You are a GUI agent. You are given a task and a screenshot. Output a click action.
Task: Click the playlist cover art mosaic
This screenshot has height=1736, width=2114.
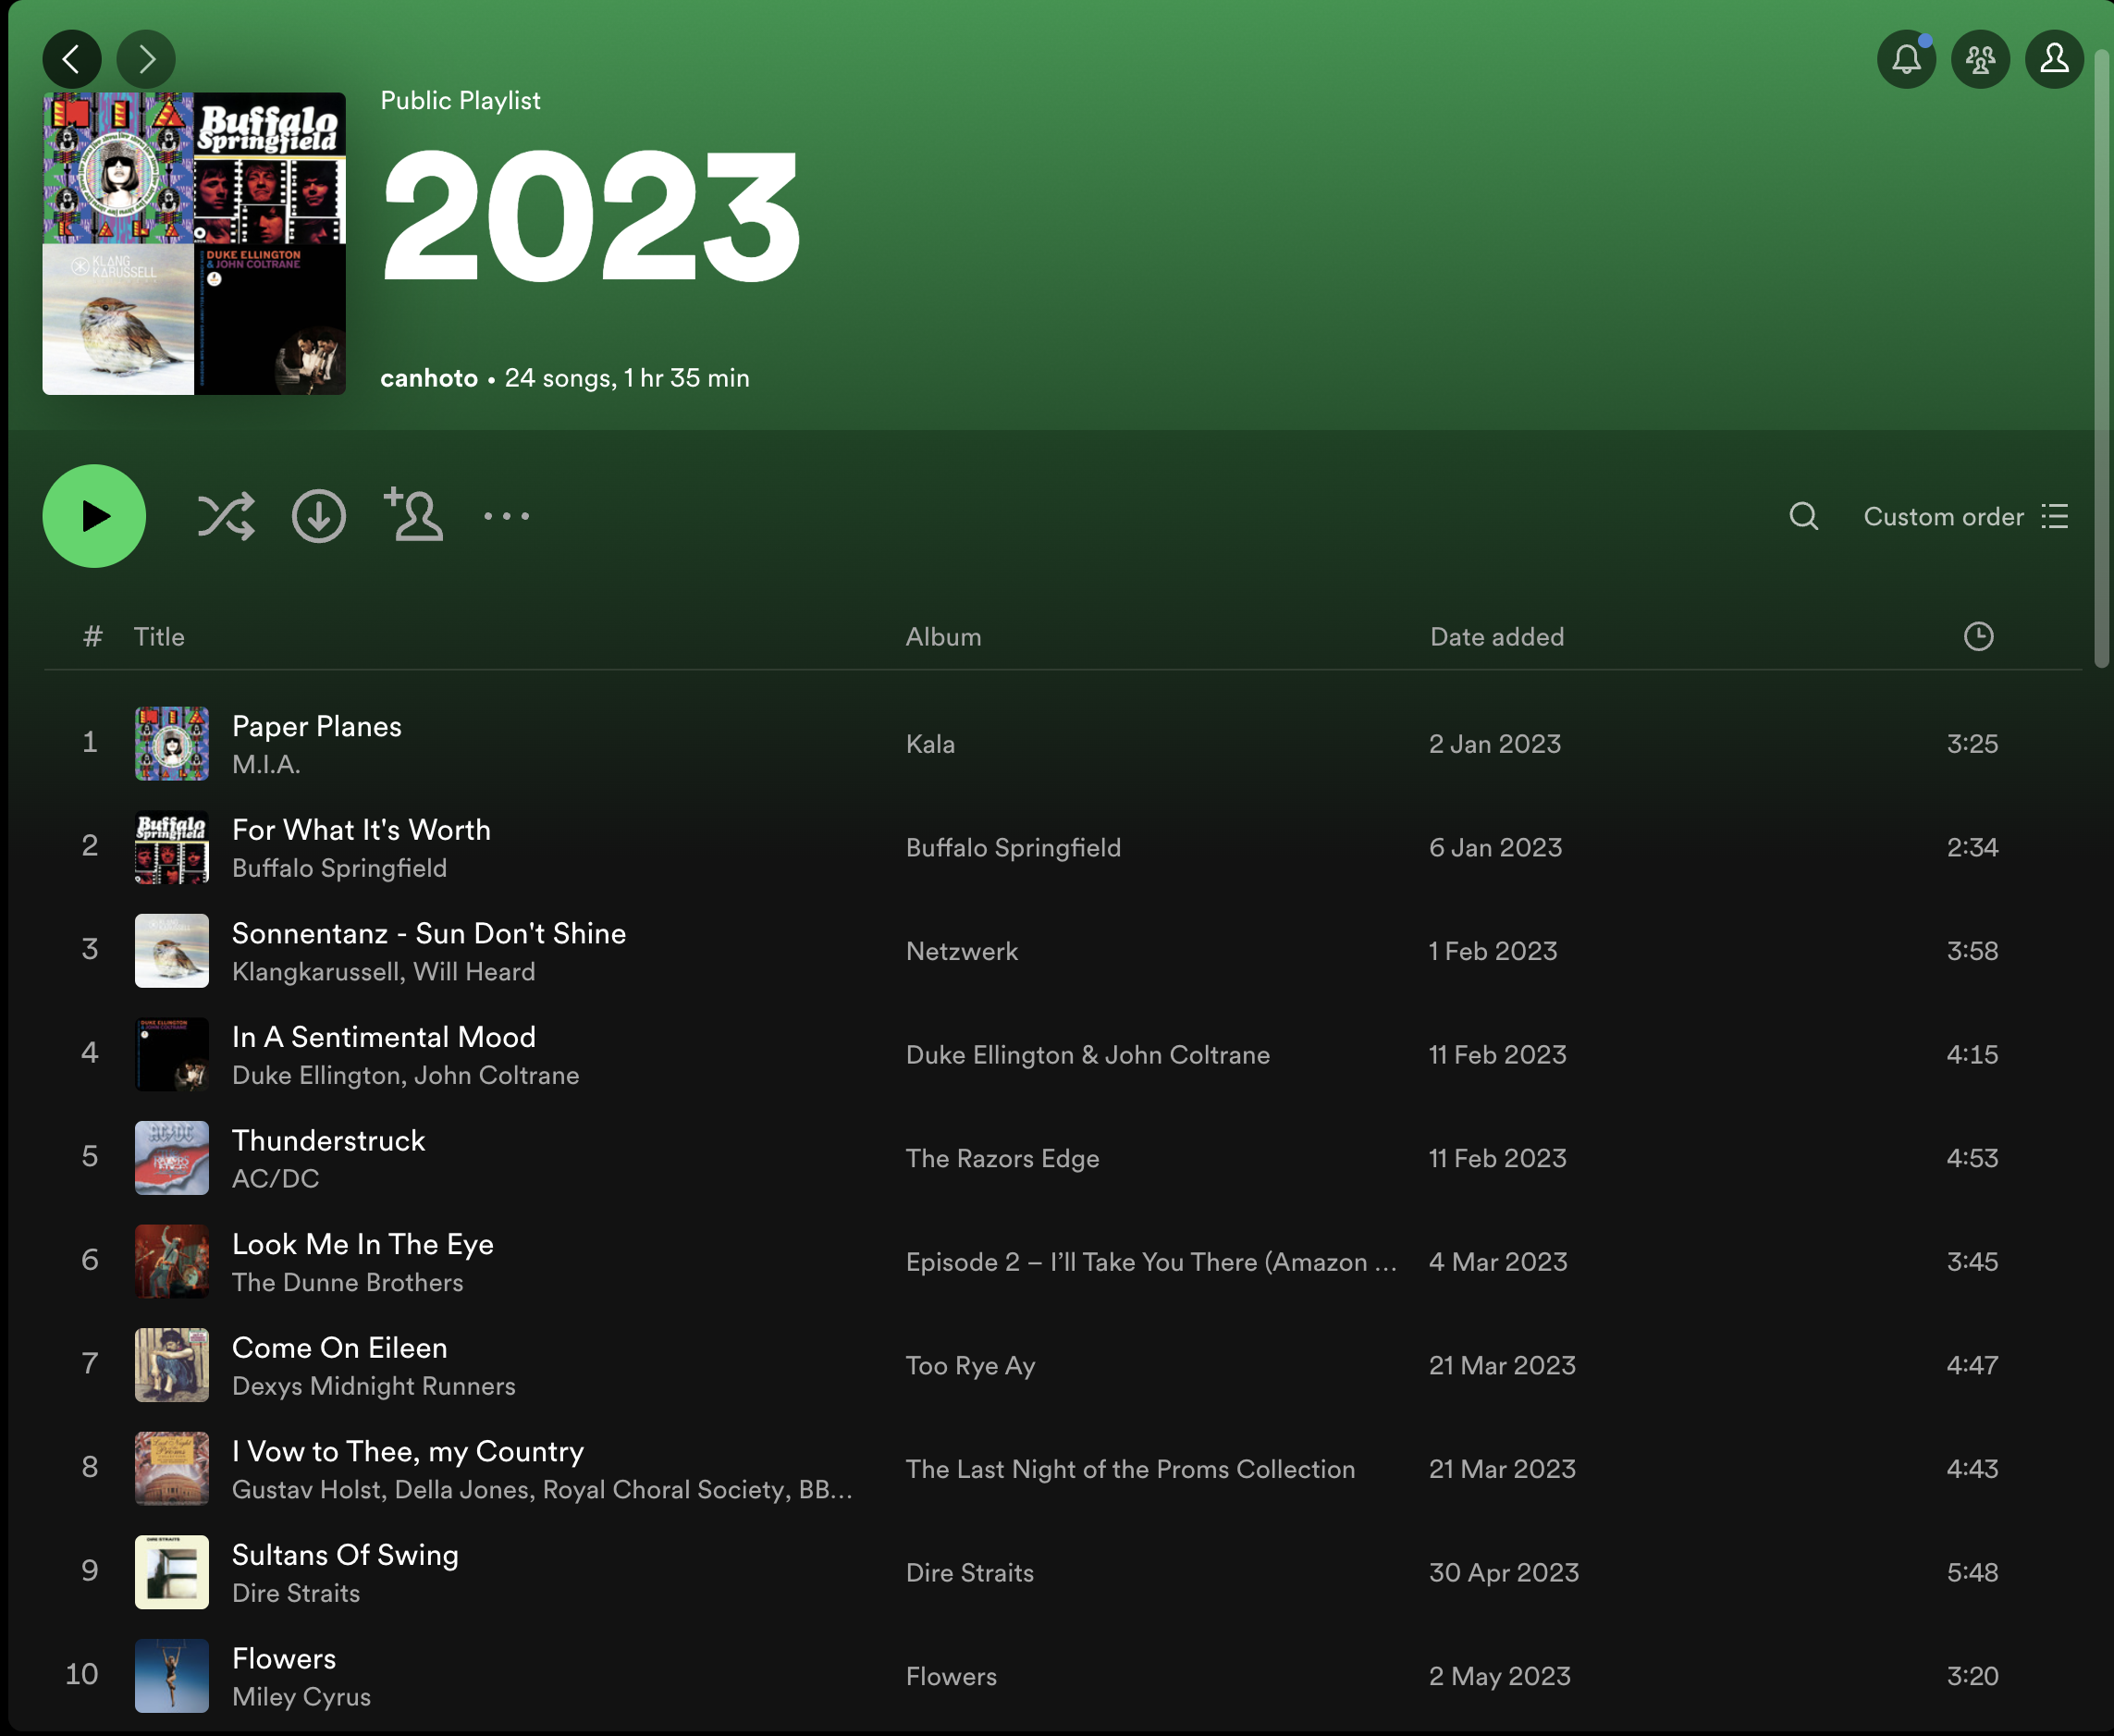coord(194,244)
